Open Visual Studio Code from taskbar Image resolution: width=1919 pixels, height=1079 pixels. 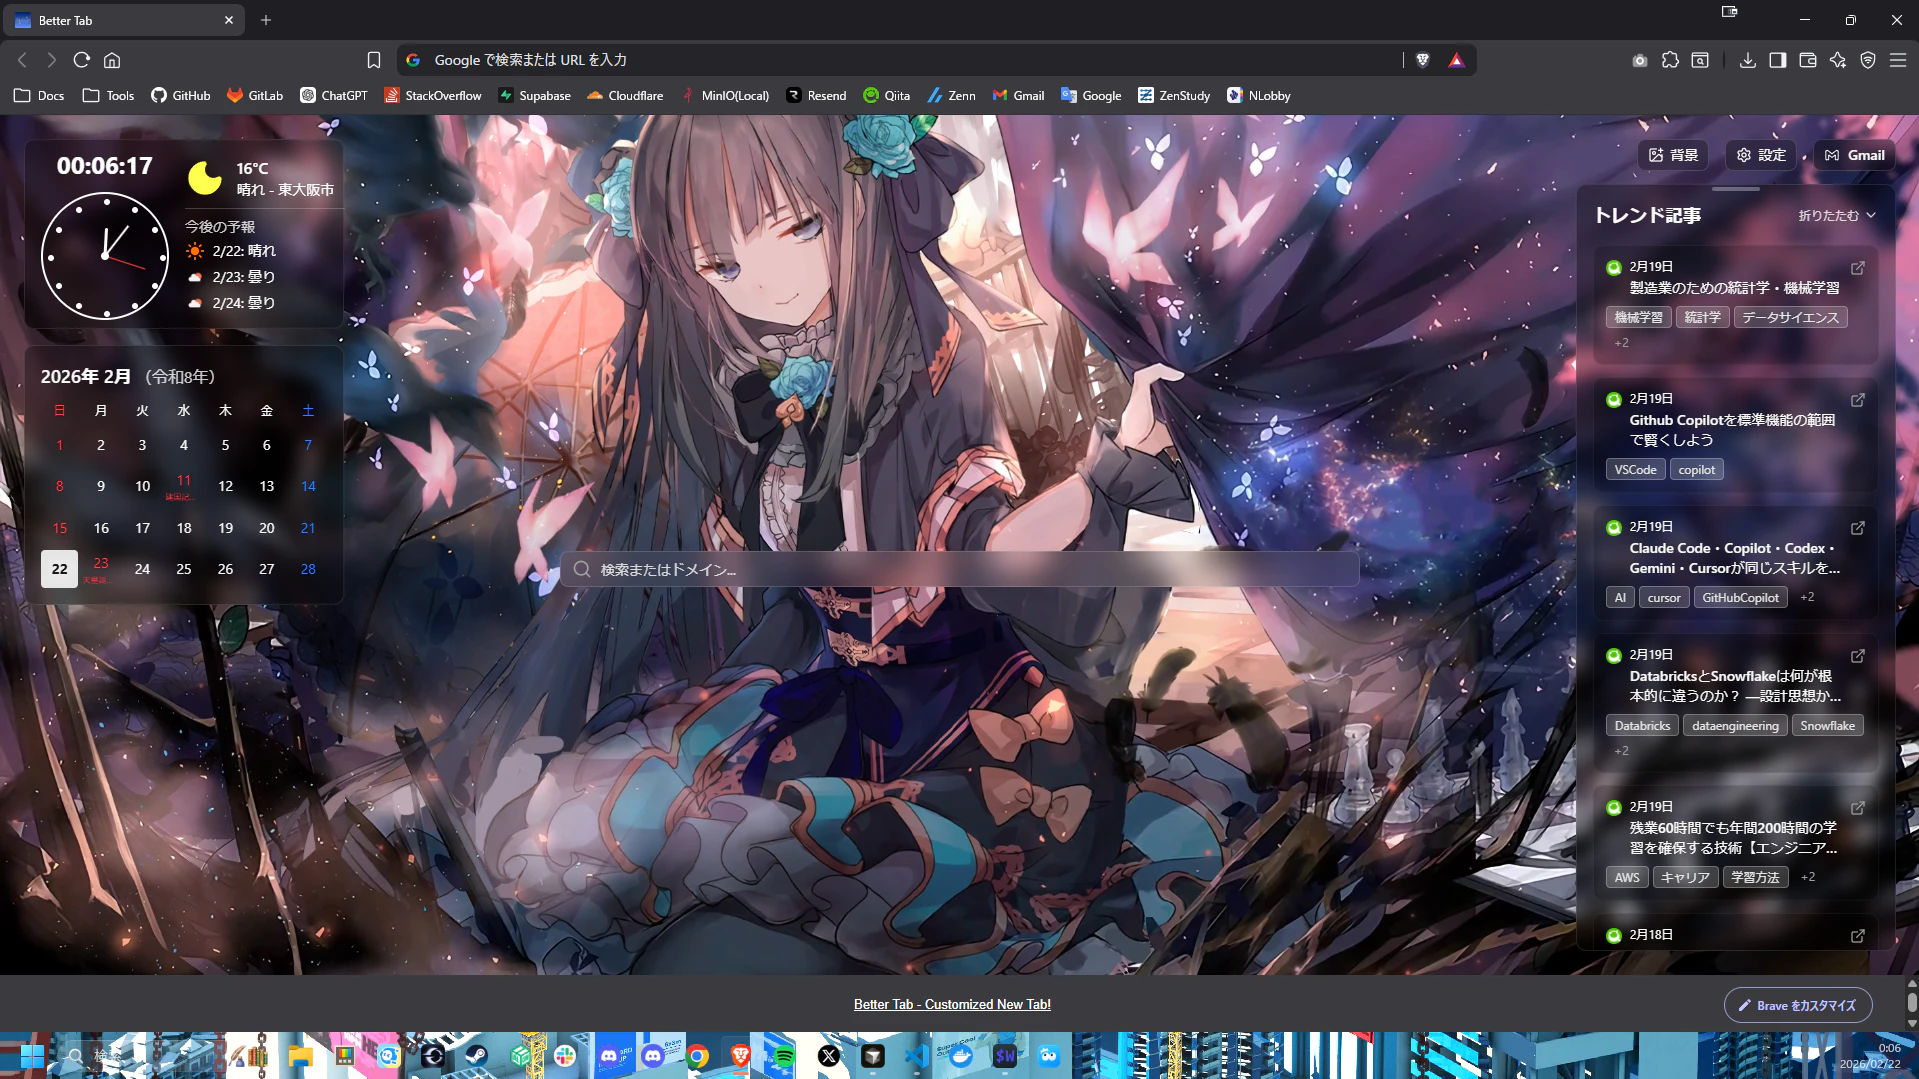coord(917,1056)
